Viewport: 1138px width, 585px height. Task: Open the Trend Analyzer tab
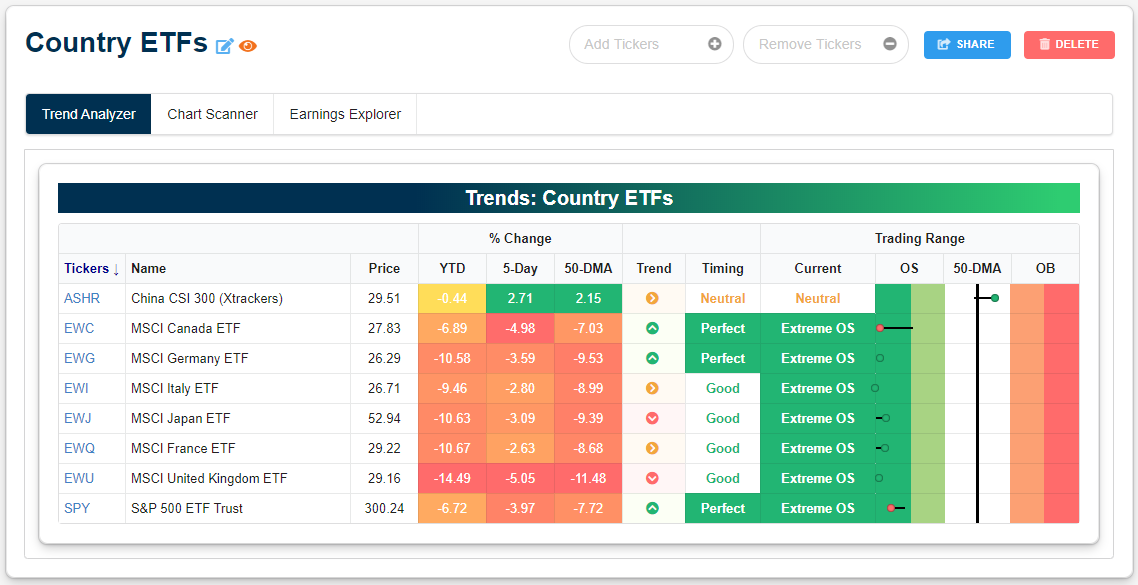pyautogui.click(x=89, y=114)
